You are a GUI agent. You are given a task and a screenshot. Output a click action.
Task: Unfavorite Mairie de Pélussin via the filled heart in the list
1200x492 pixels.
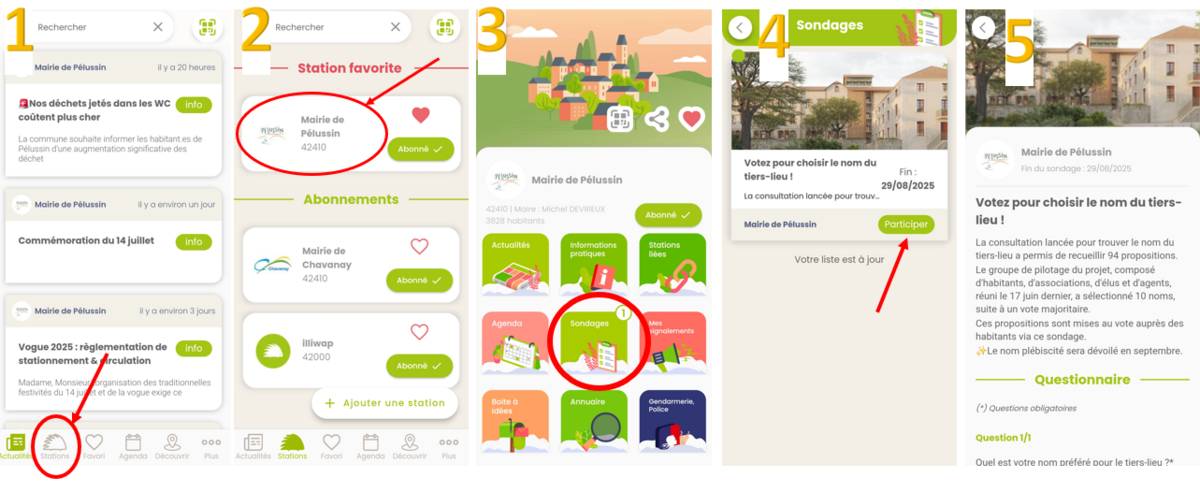(x=420, y=115)
